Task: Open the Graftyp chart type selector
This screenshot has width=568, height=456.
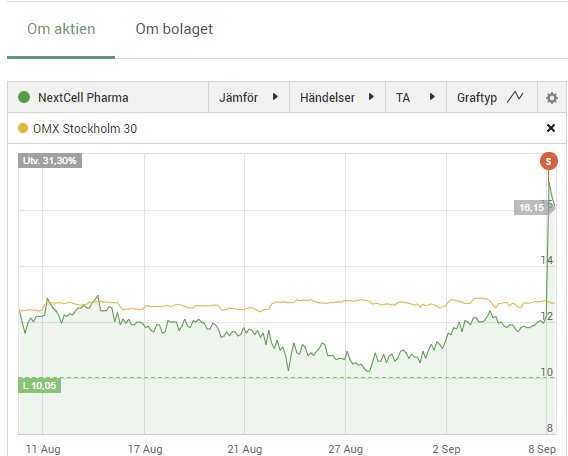Action: 492,97
